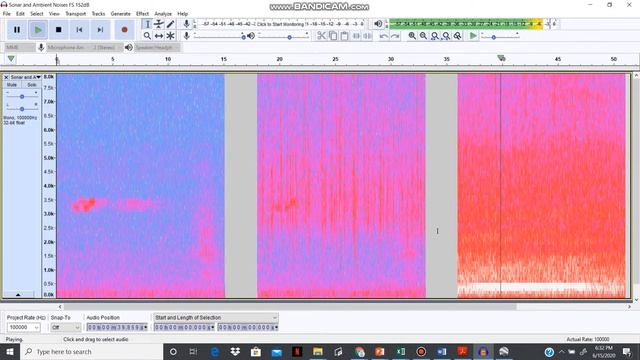Screen dimensions: 640x360
Task: Mute the Sonar and Ambient track
Action: [x=12, y=85]
